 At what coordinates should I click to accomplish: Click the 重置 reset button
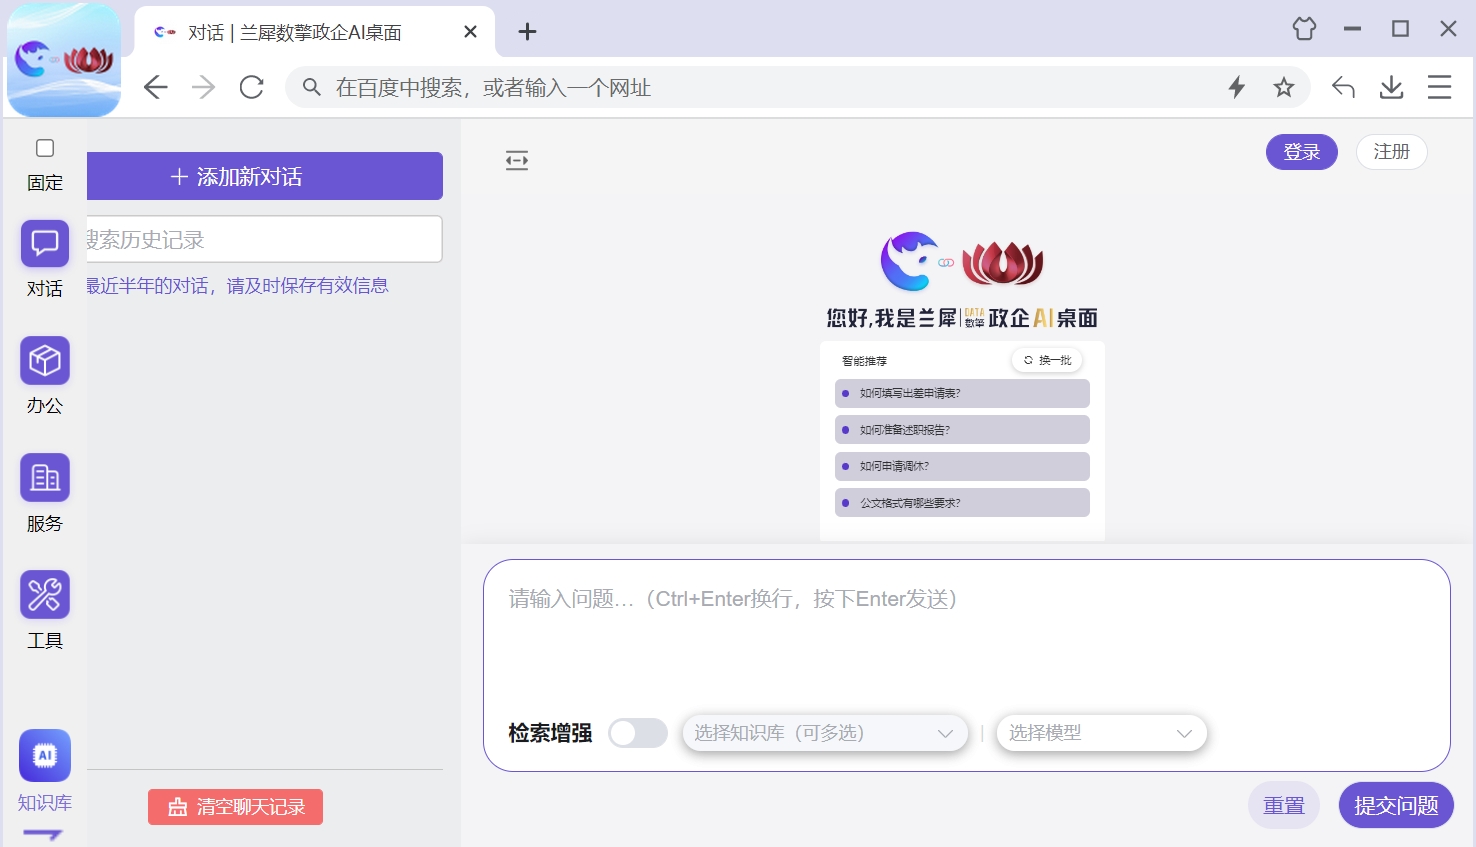(x=1284, y=805)
